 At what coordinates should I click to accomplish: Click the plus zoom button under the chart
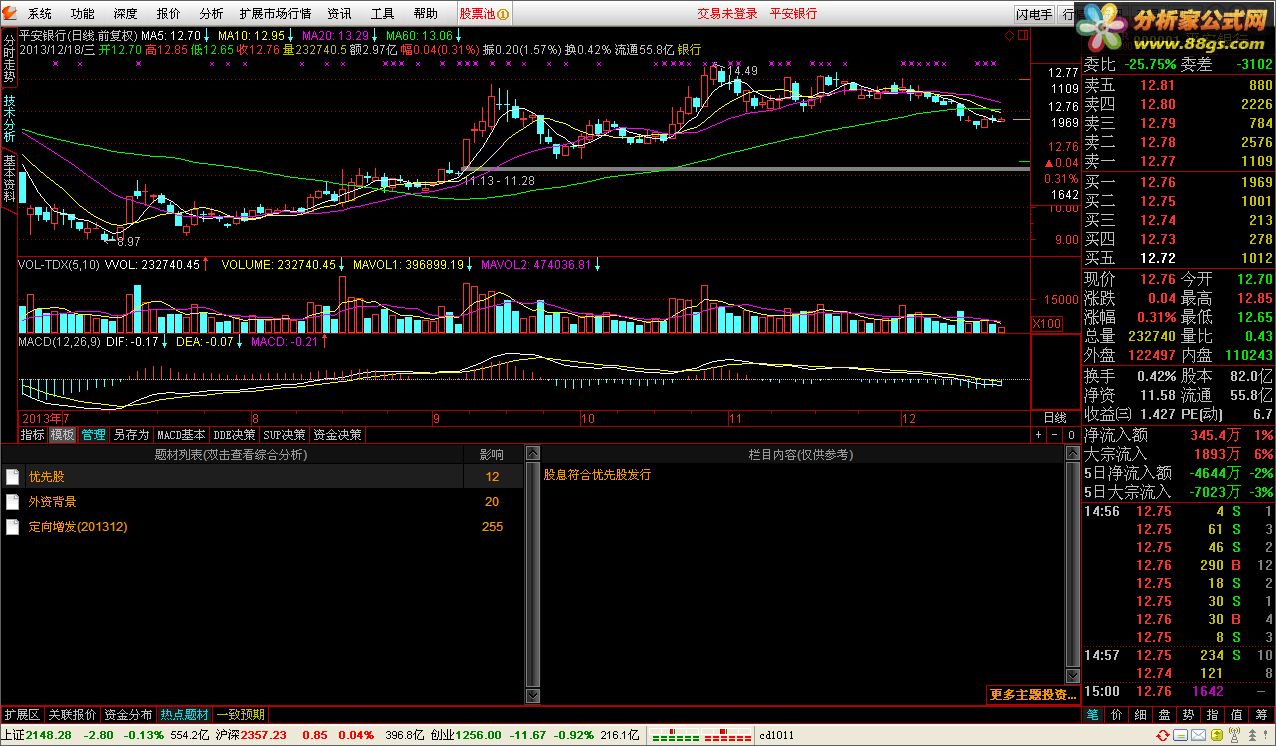tap(1039, 435)
